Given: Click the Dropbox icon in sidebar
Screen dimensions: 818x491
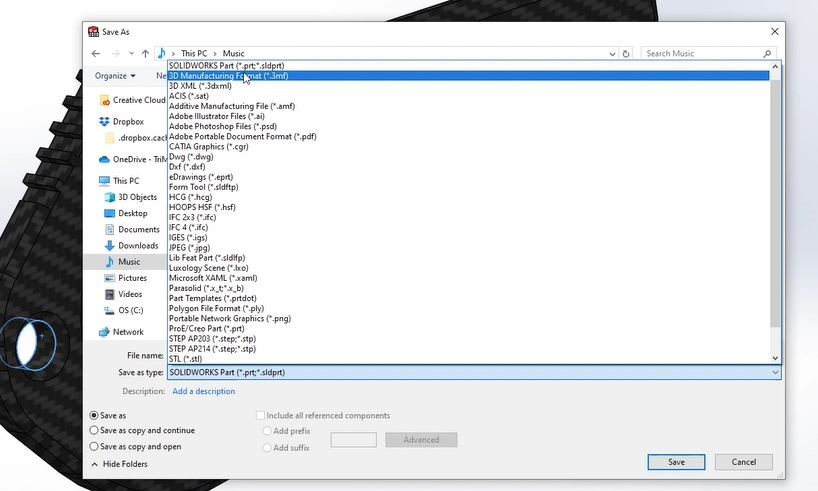Looking at the screenshot, I should [x=105, y=122].
